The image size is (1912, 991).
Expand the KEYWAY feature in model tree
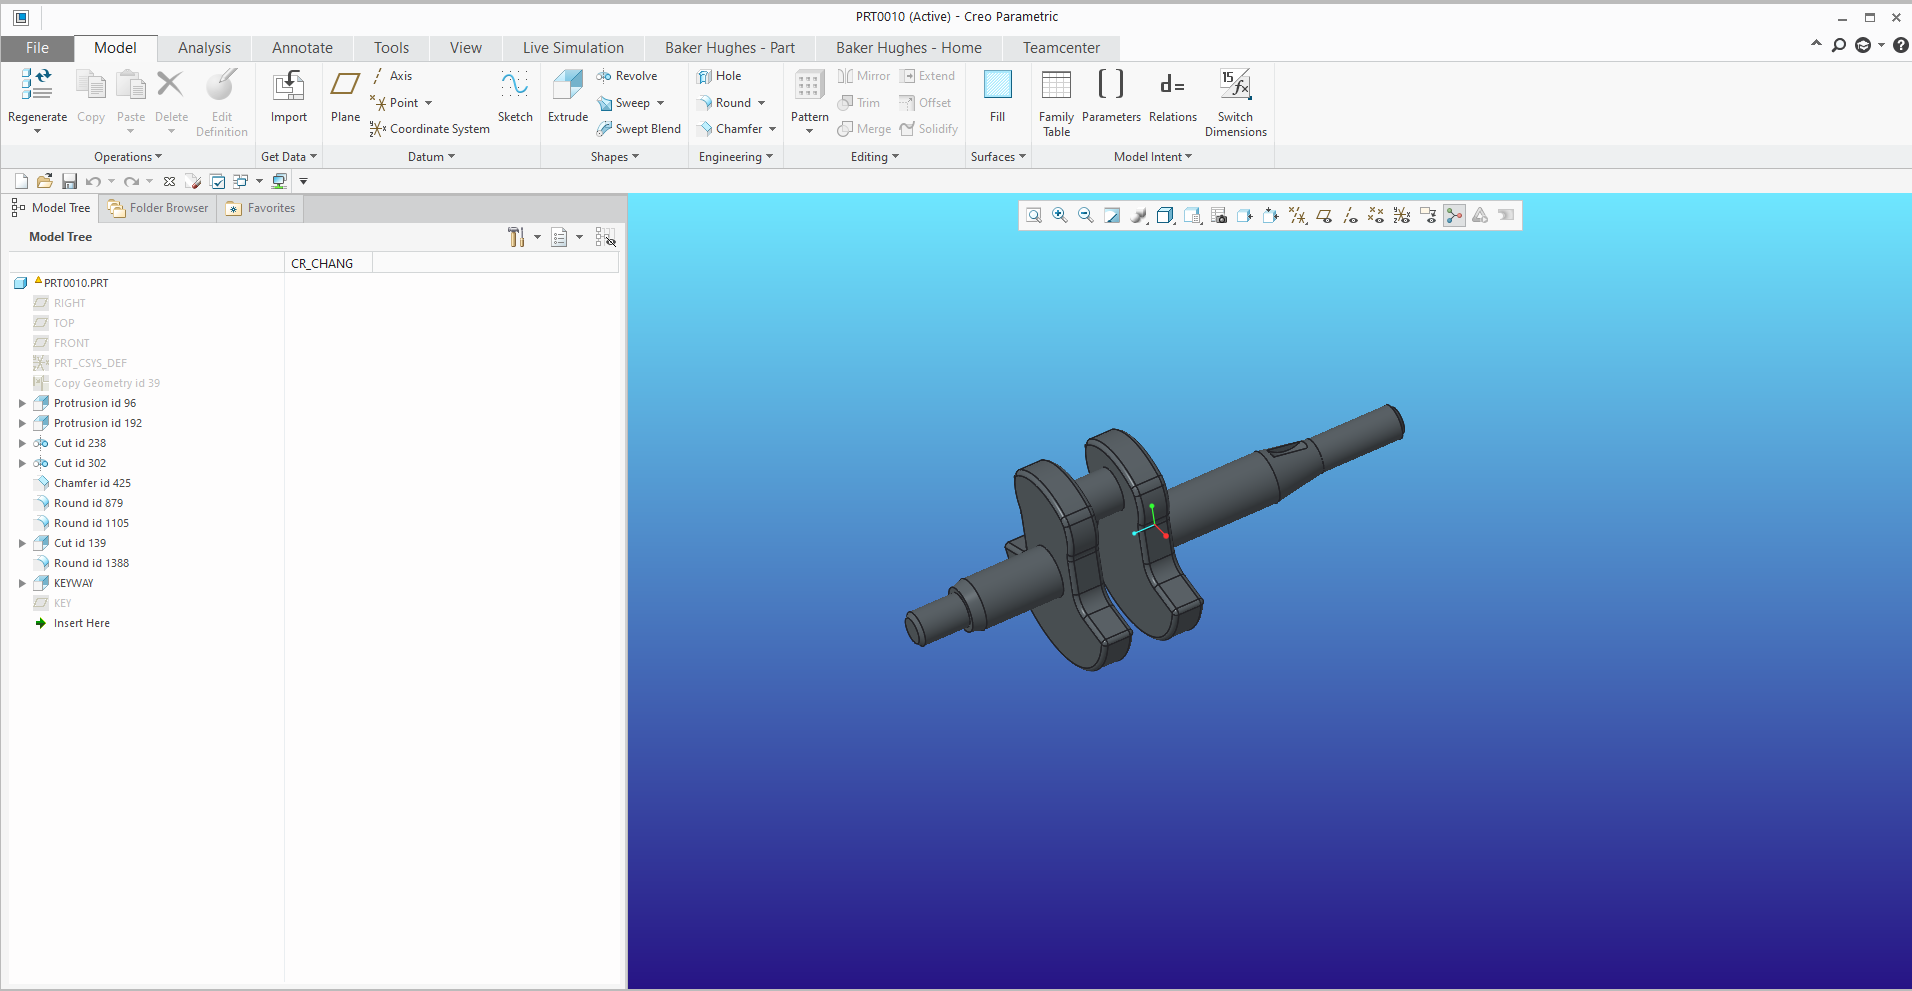tap(22, 583)
